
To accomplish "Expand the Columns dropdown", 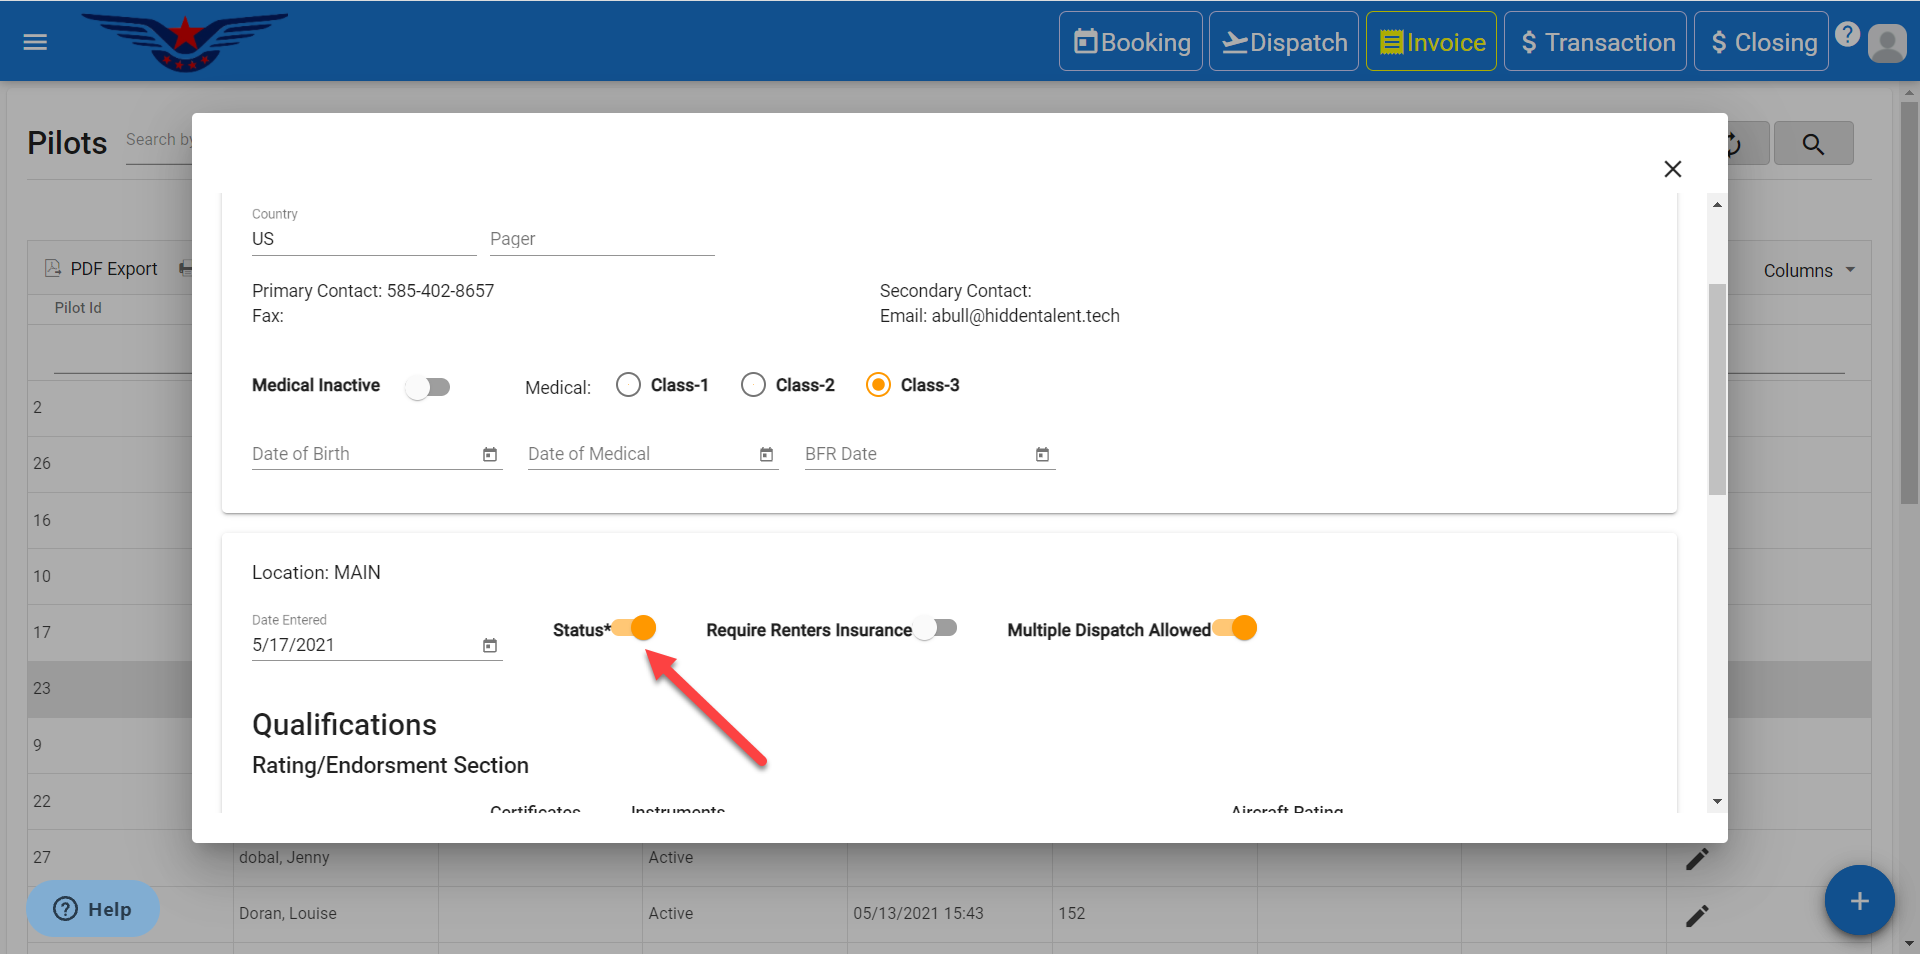I will [x=1808, y=271].
